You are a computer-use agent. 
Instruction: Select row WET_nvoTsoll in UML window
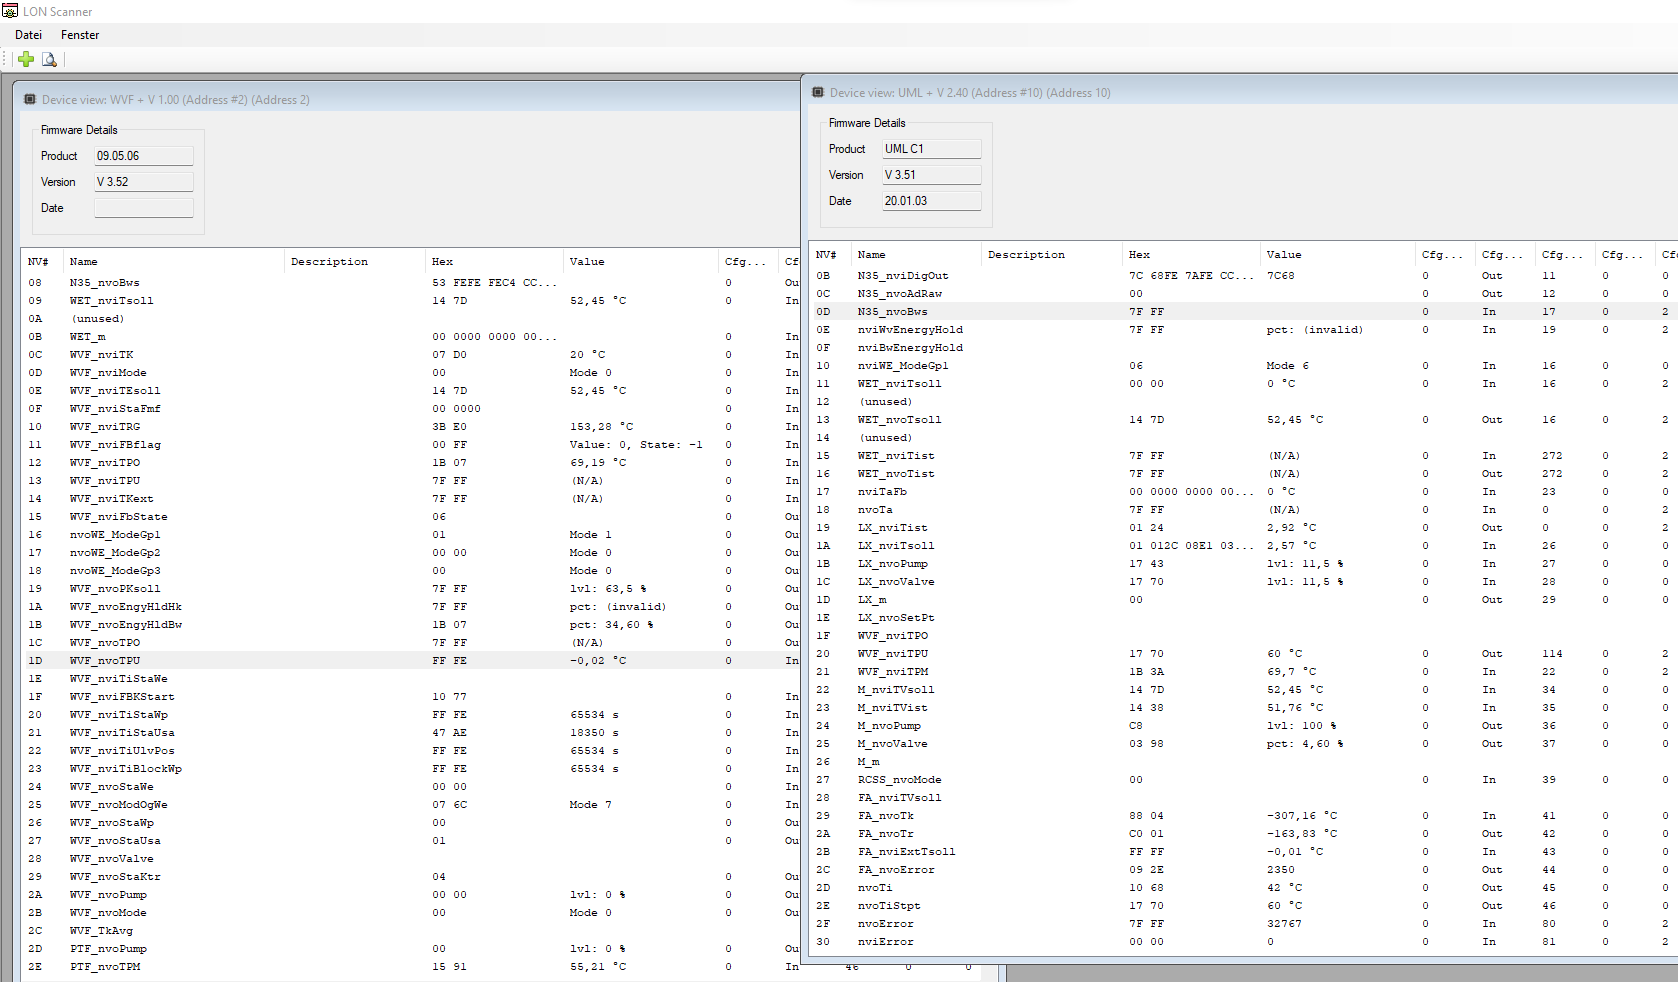point(1244,420)
